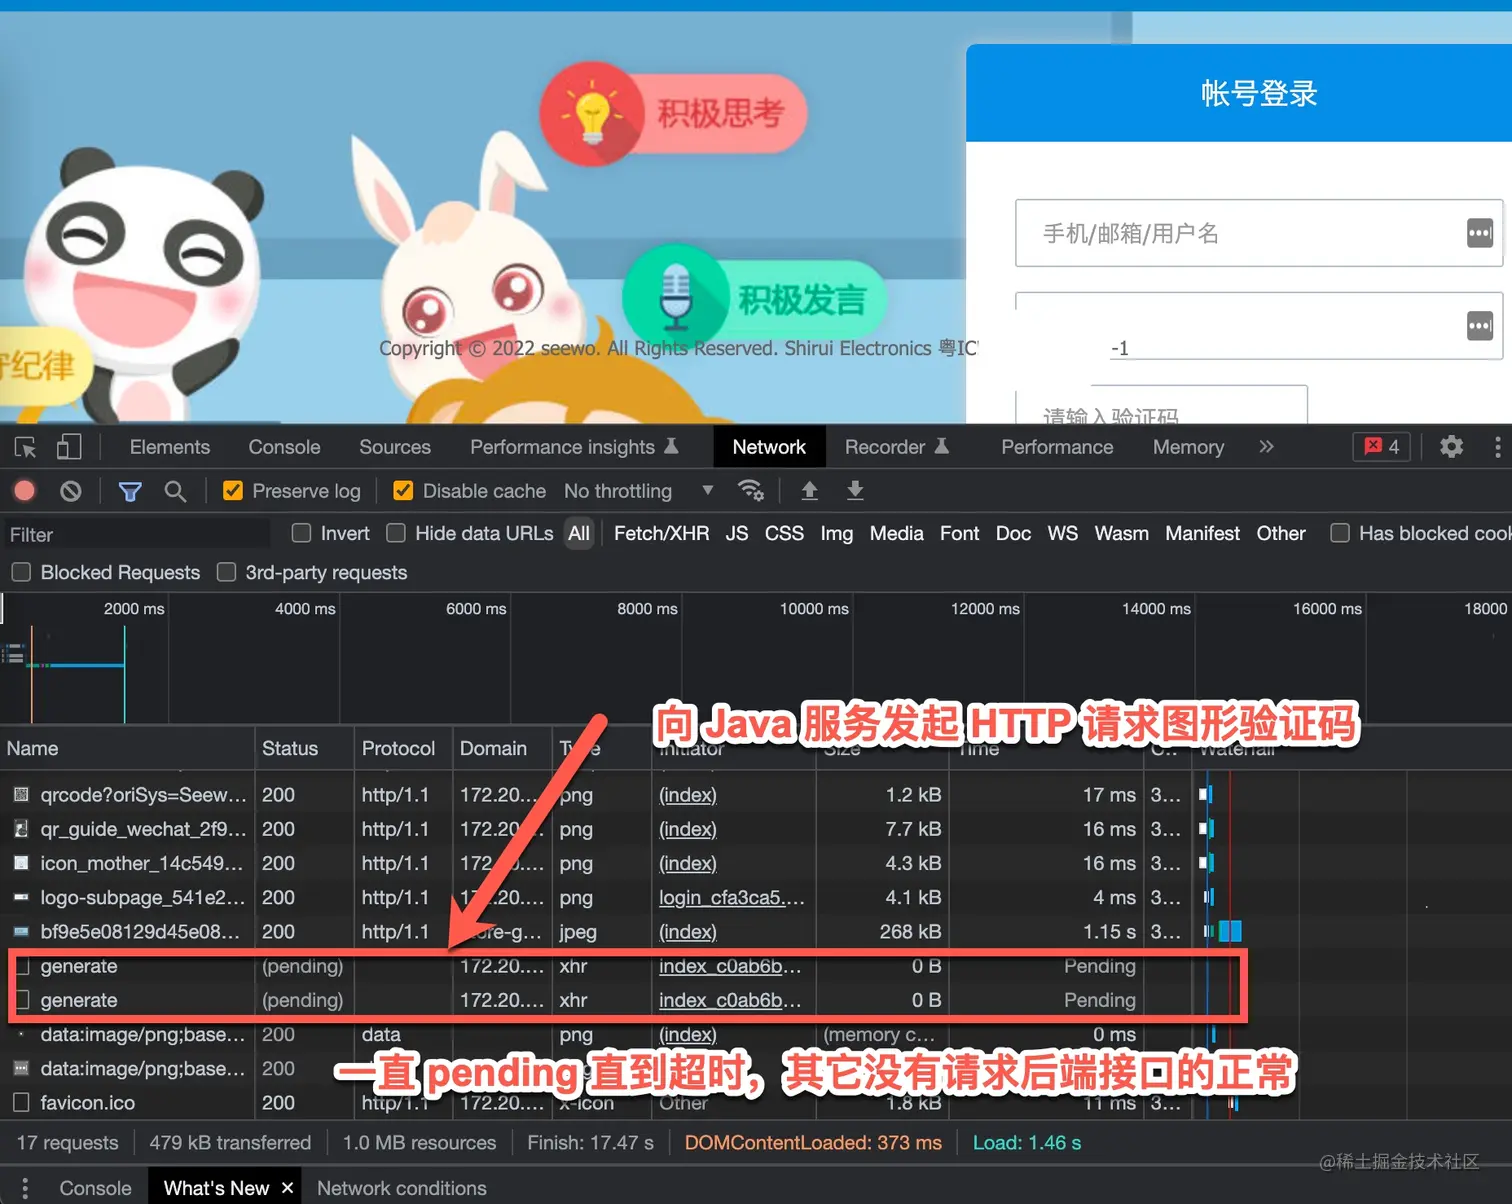Switch to the Sources tab
The image size is (1512, 1204).
tap(395, 447)
